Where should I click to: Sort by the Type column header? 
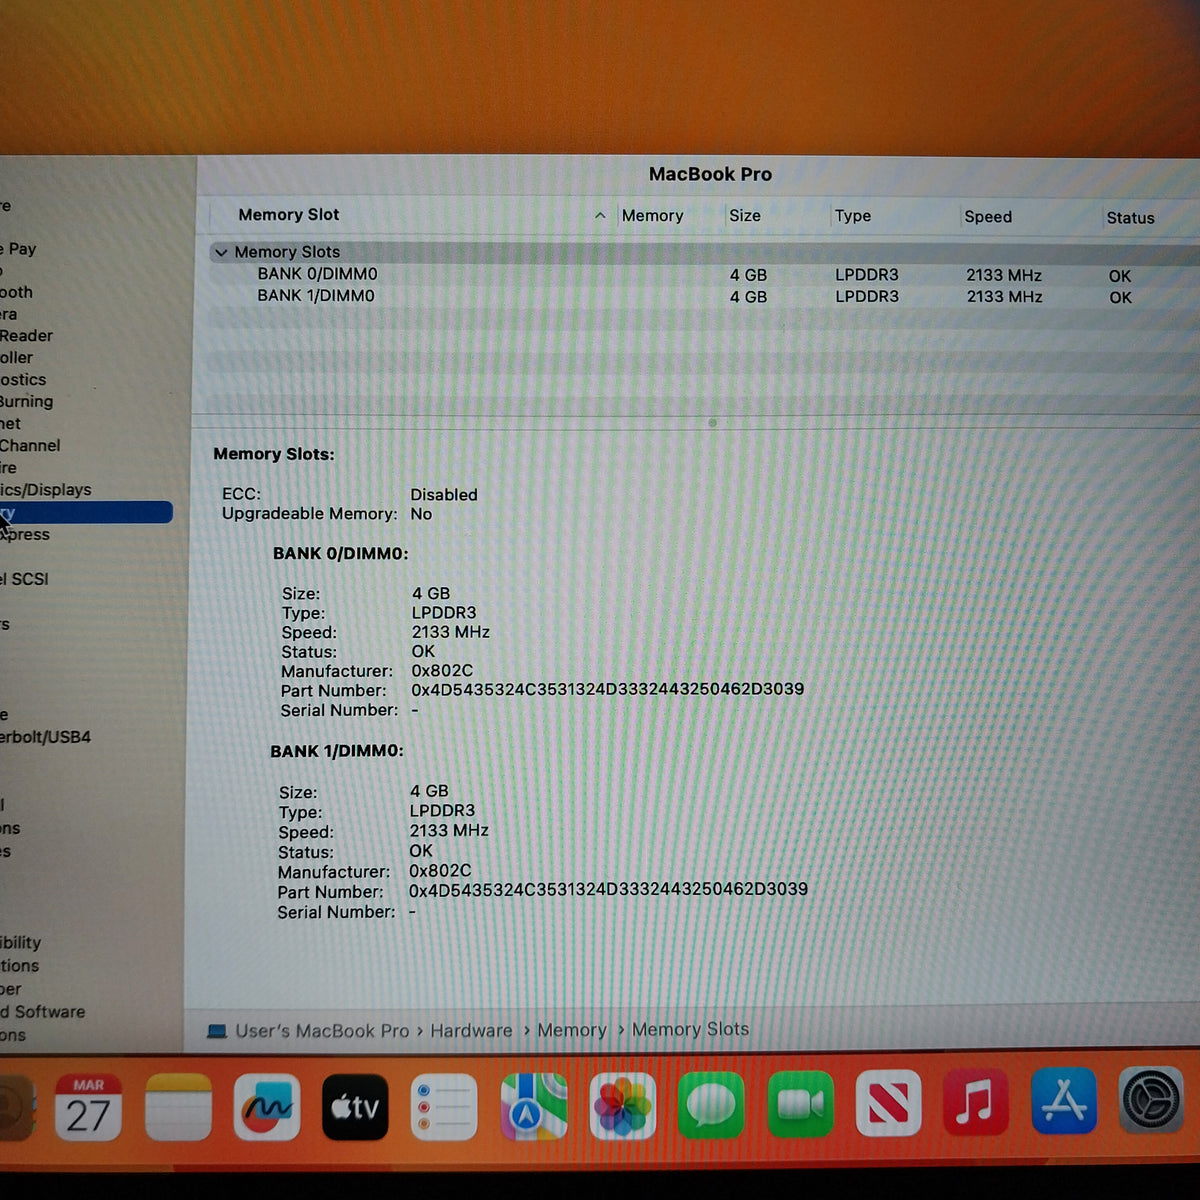853,215
